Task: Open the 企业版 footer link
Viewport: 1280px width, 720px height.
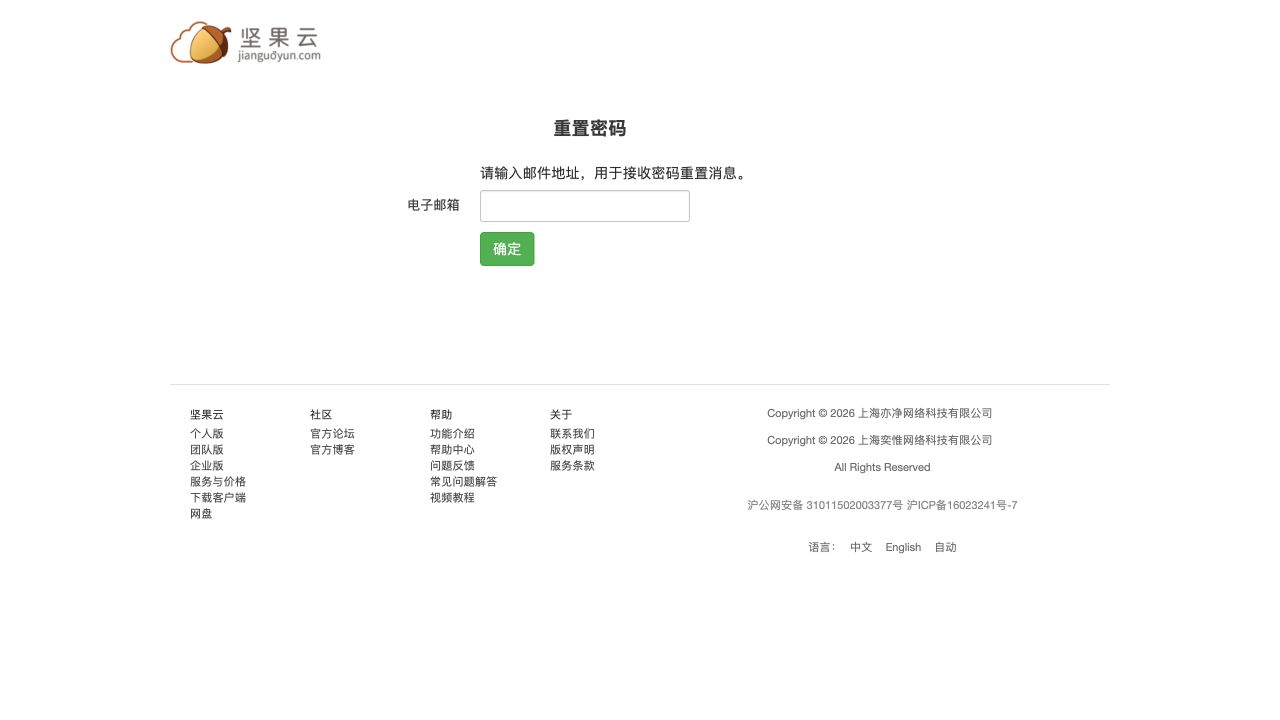Action: point(207,466)
